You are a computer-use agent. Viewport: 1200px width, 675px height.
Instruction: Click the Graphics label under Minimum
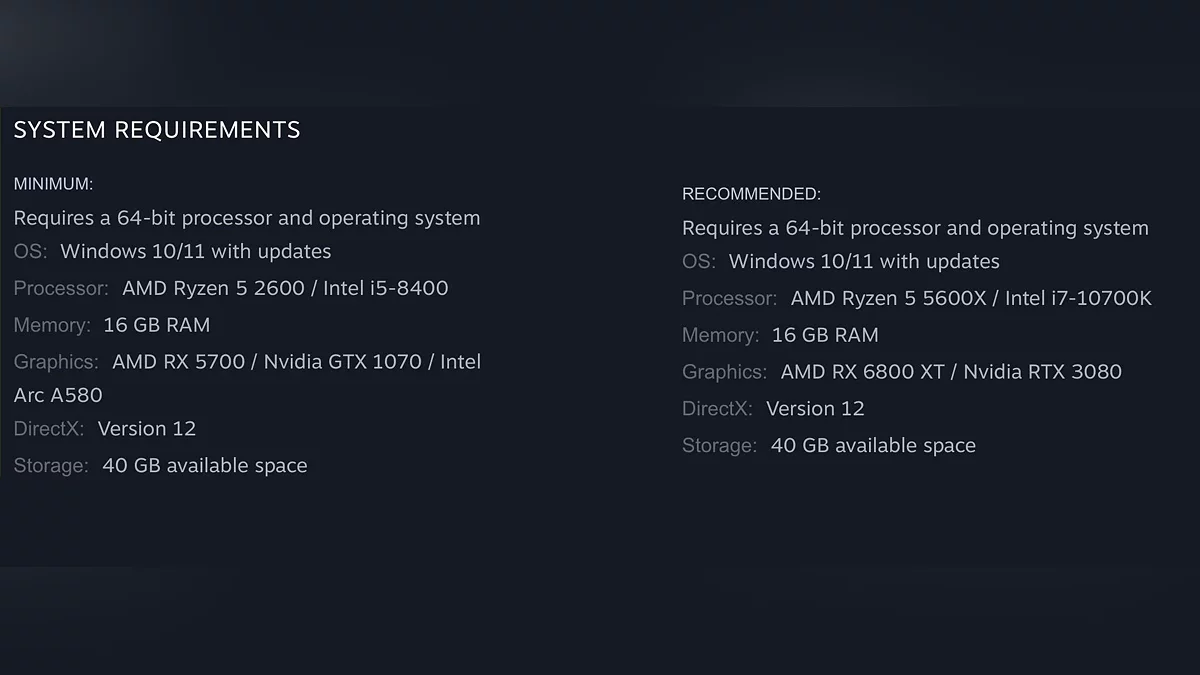point(56,362)
